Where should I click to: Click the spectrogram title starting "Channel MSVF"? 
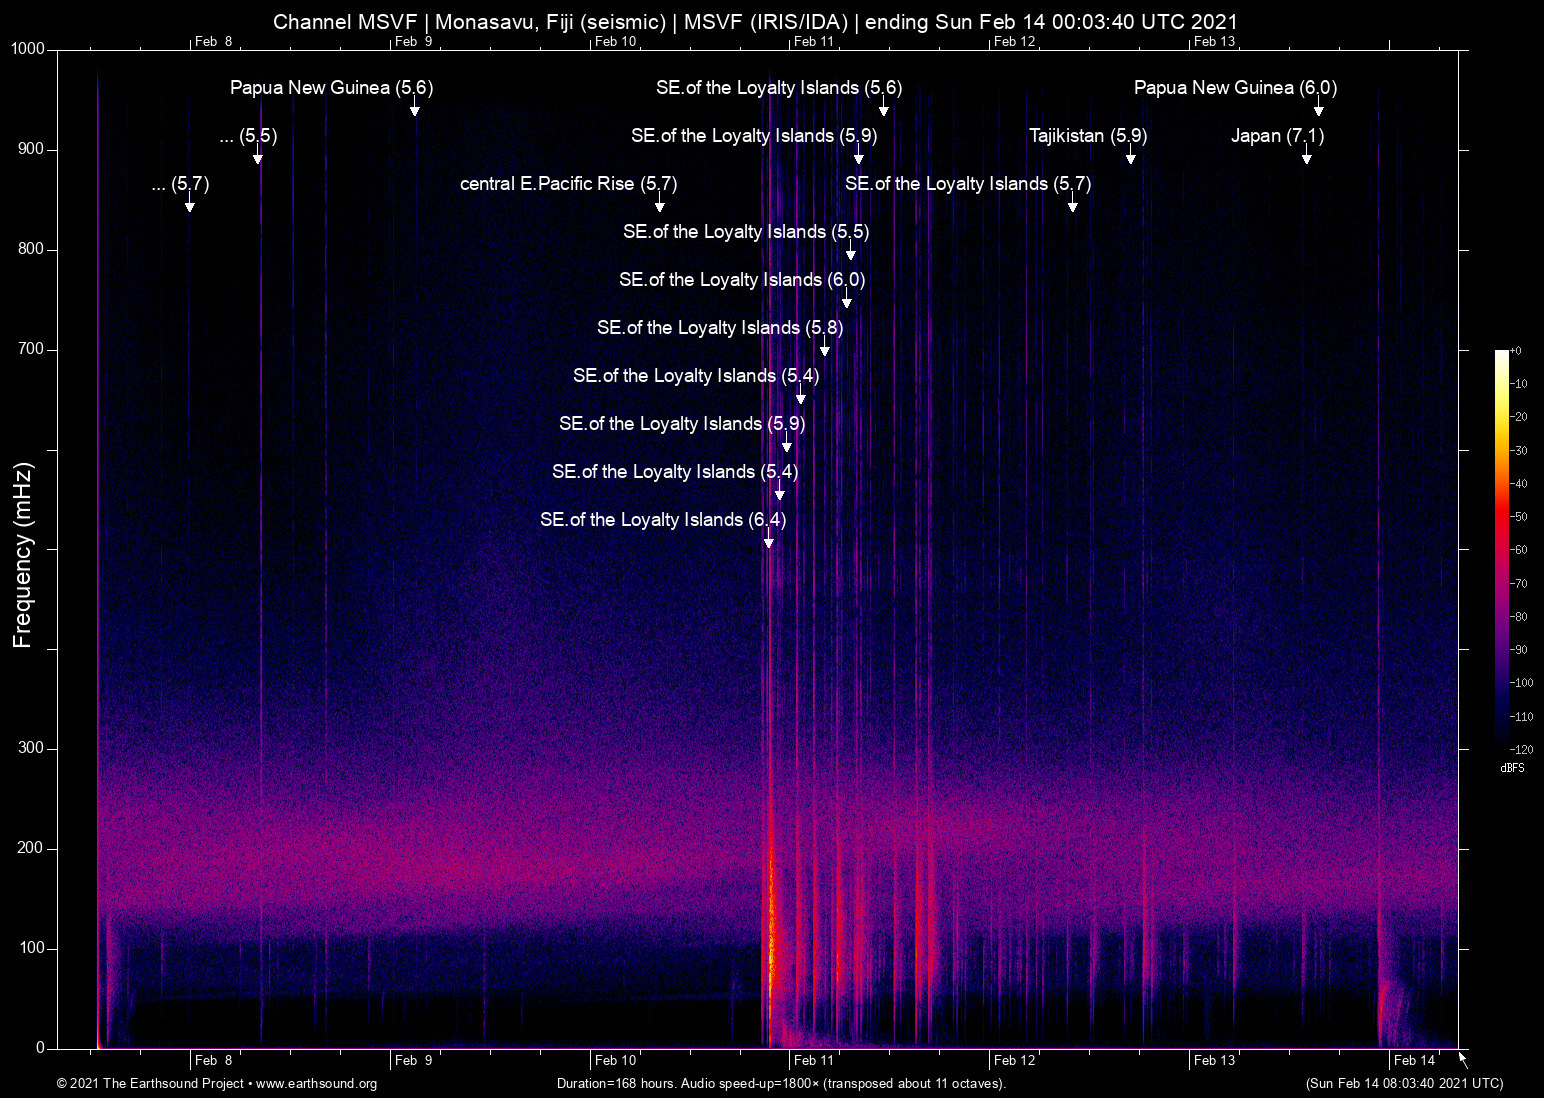point(755,21)
